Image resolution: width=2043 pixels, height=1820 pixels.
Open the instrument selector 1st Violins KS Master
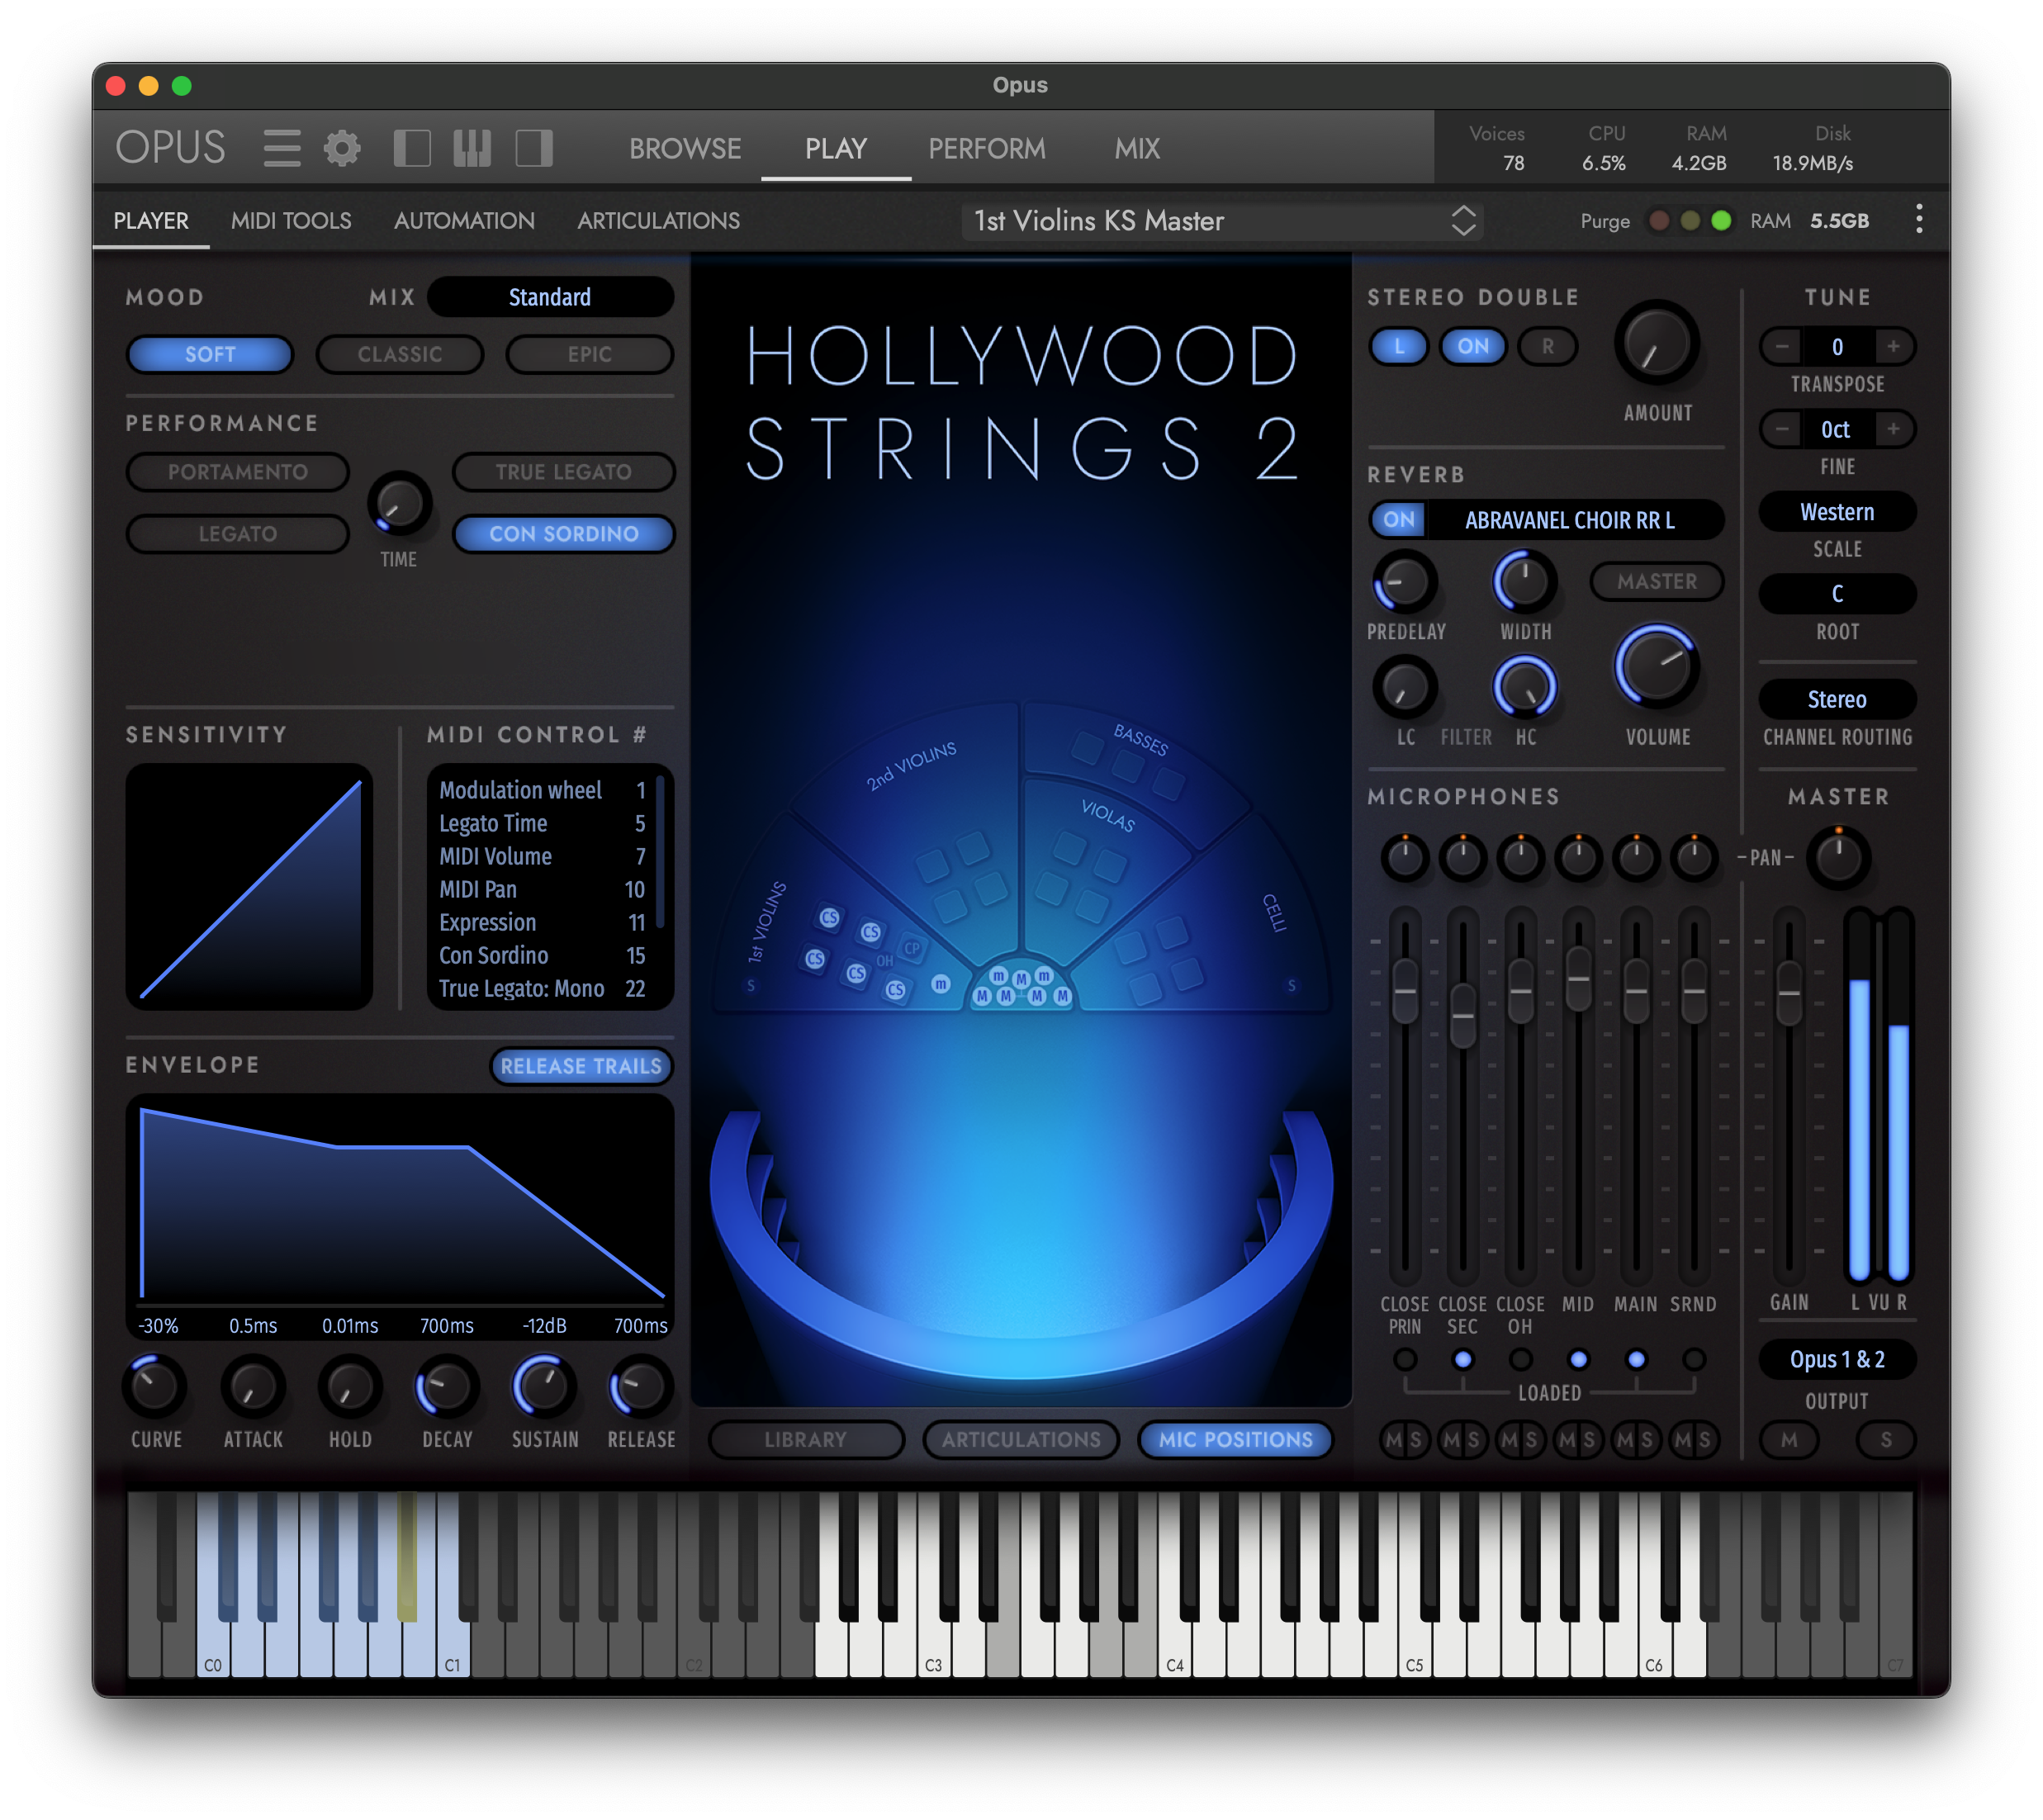pyautogui.click(x=1222, y=220)
